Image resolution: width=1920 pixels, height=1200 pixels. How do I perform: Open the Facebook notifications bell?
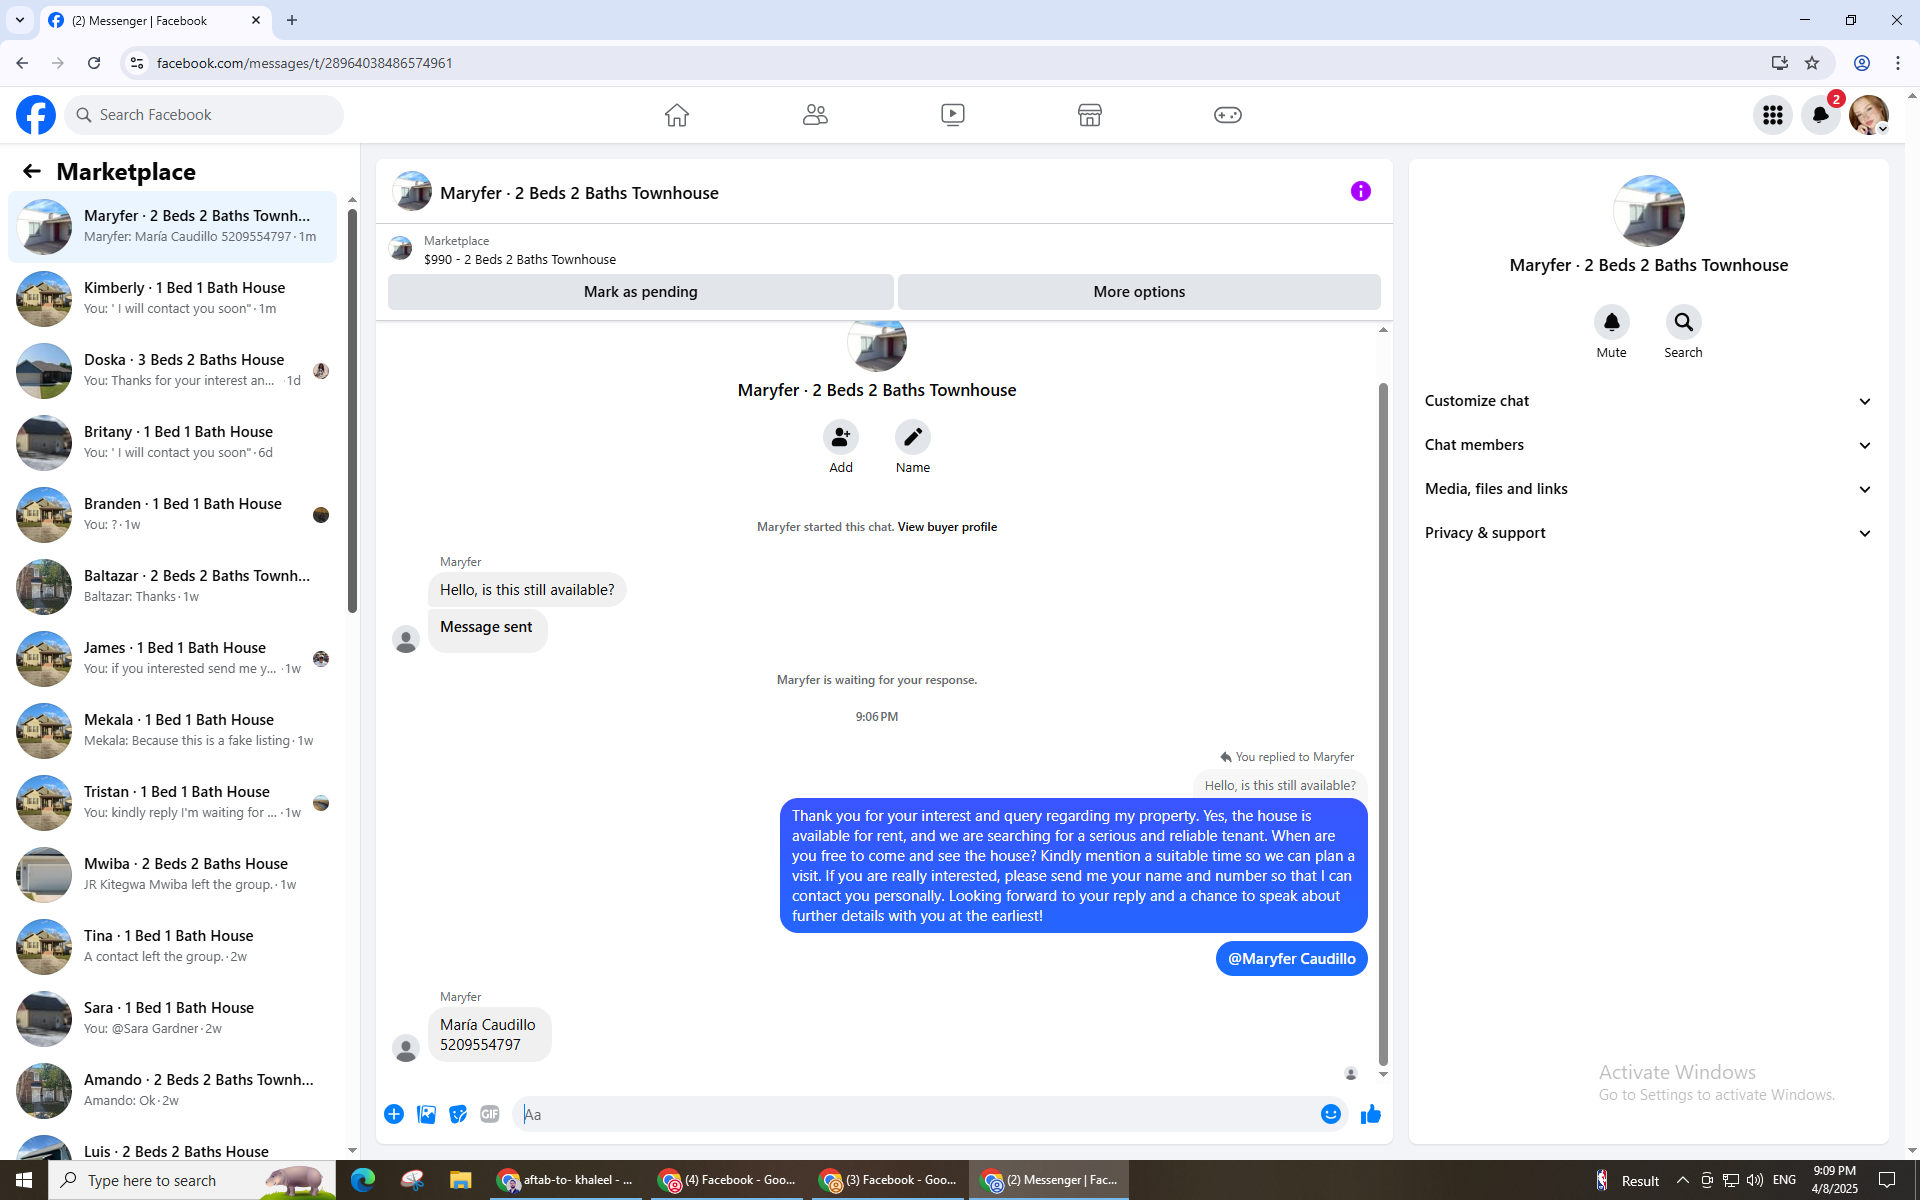click(1820, 115)
